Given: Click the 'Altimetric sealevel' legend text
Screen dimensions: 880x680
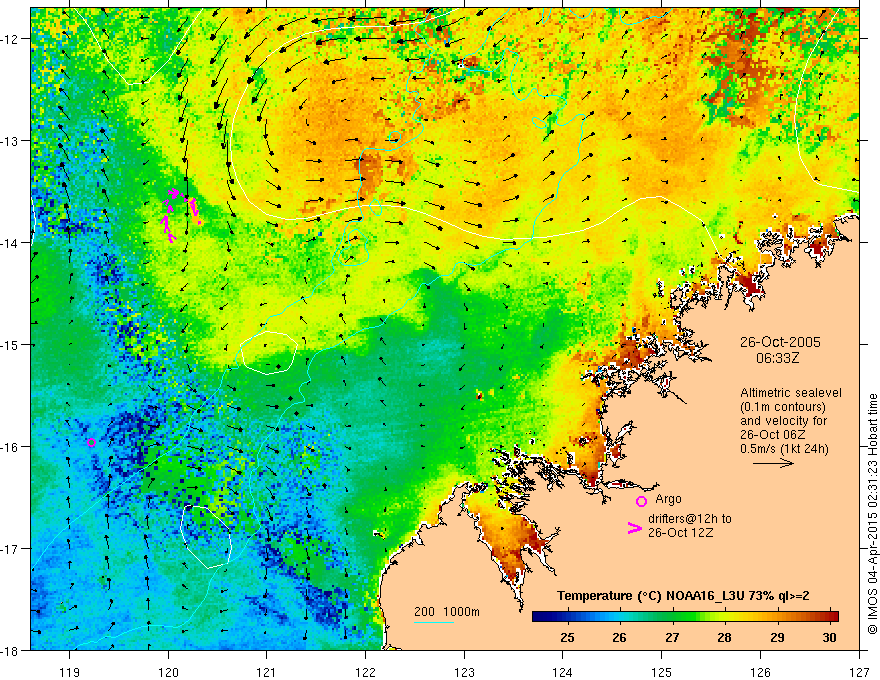Looking at the screenshot, I should [x=791, y=393].
